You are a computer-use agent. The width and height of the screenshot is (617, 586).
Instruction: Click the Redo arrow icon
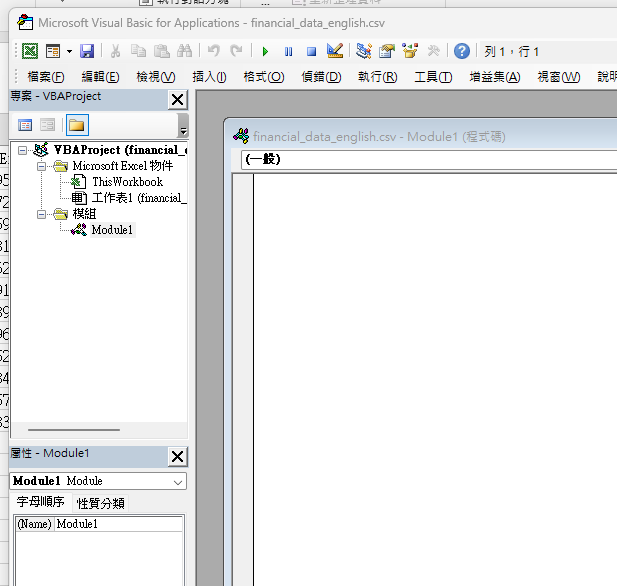(x=236, y=51)
